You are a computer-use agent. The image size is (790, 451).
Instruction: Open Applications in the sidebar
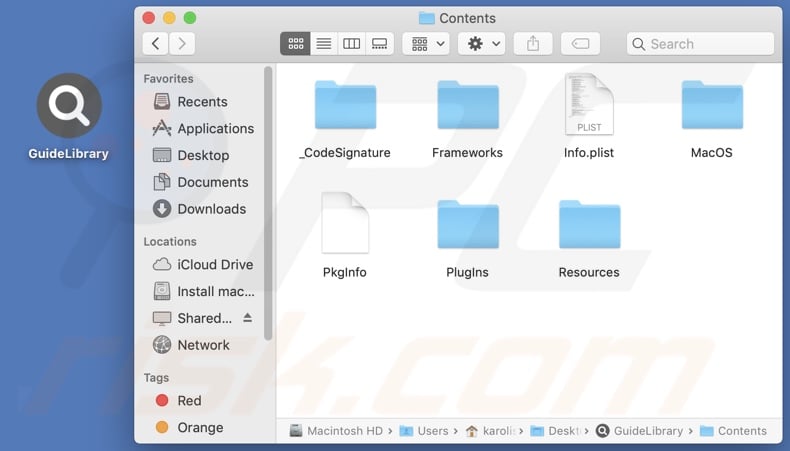203,128
